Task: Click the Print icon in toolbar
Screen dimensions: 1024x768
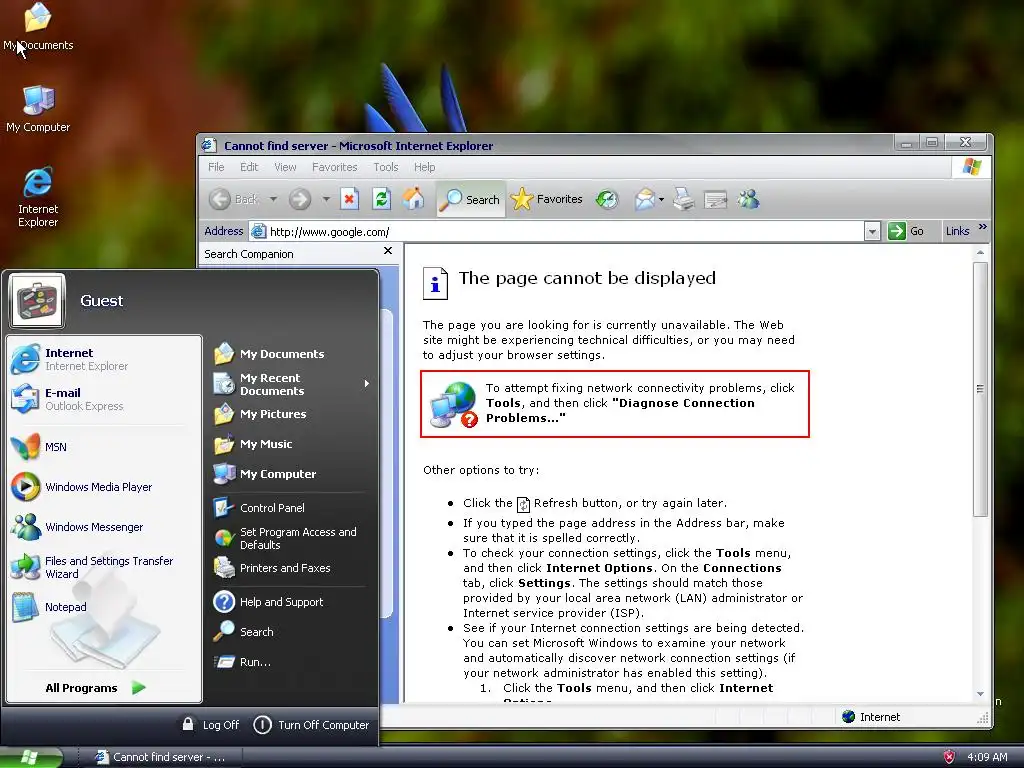Action: tap(684, 199)
